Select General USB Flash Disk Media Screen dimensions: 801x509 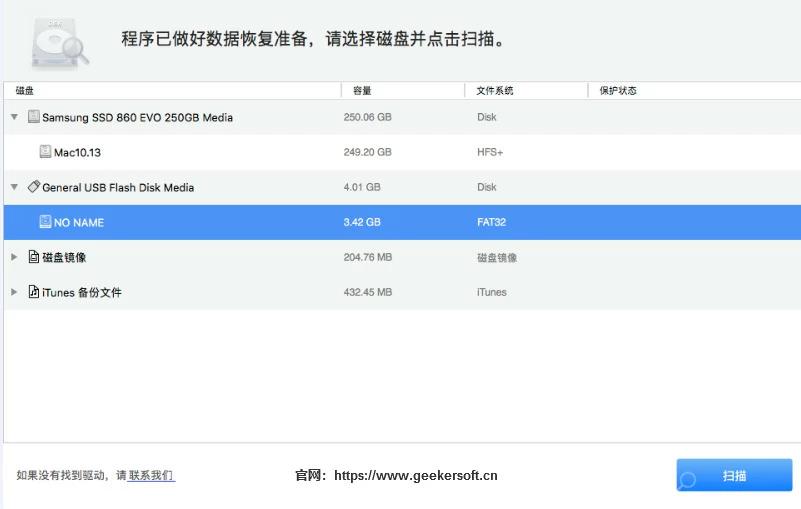pyautogui.click(x=402, y=187)
